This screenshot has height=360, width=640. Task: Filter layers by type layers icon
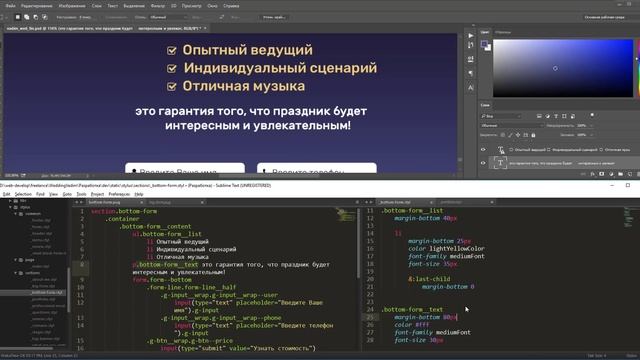pyautogui.click(x=556, y=116)
